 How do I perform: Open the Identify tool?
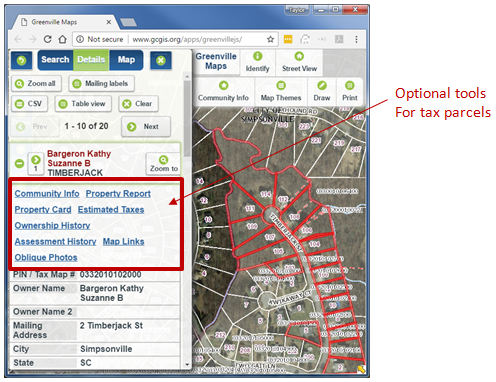click(257, 62)
